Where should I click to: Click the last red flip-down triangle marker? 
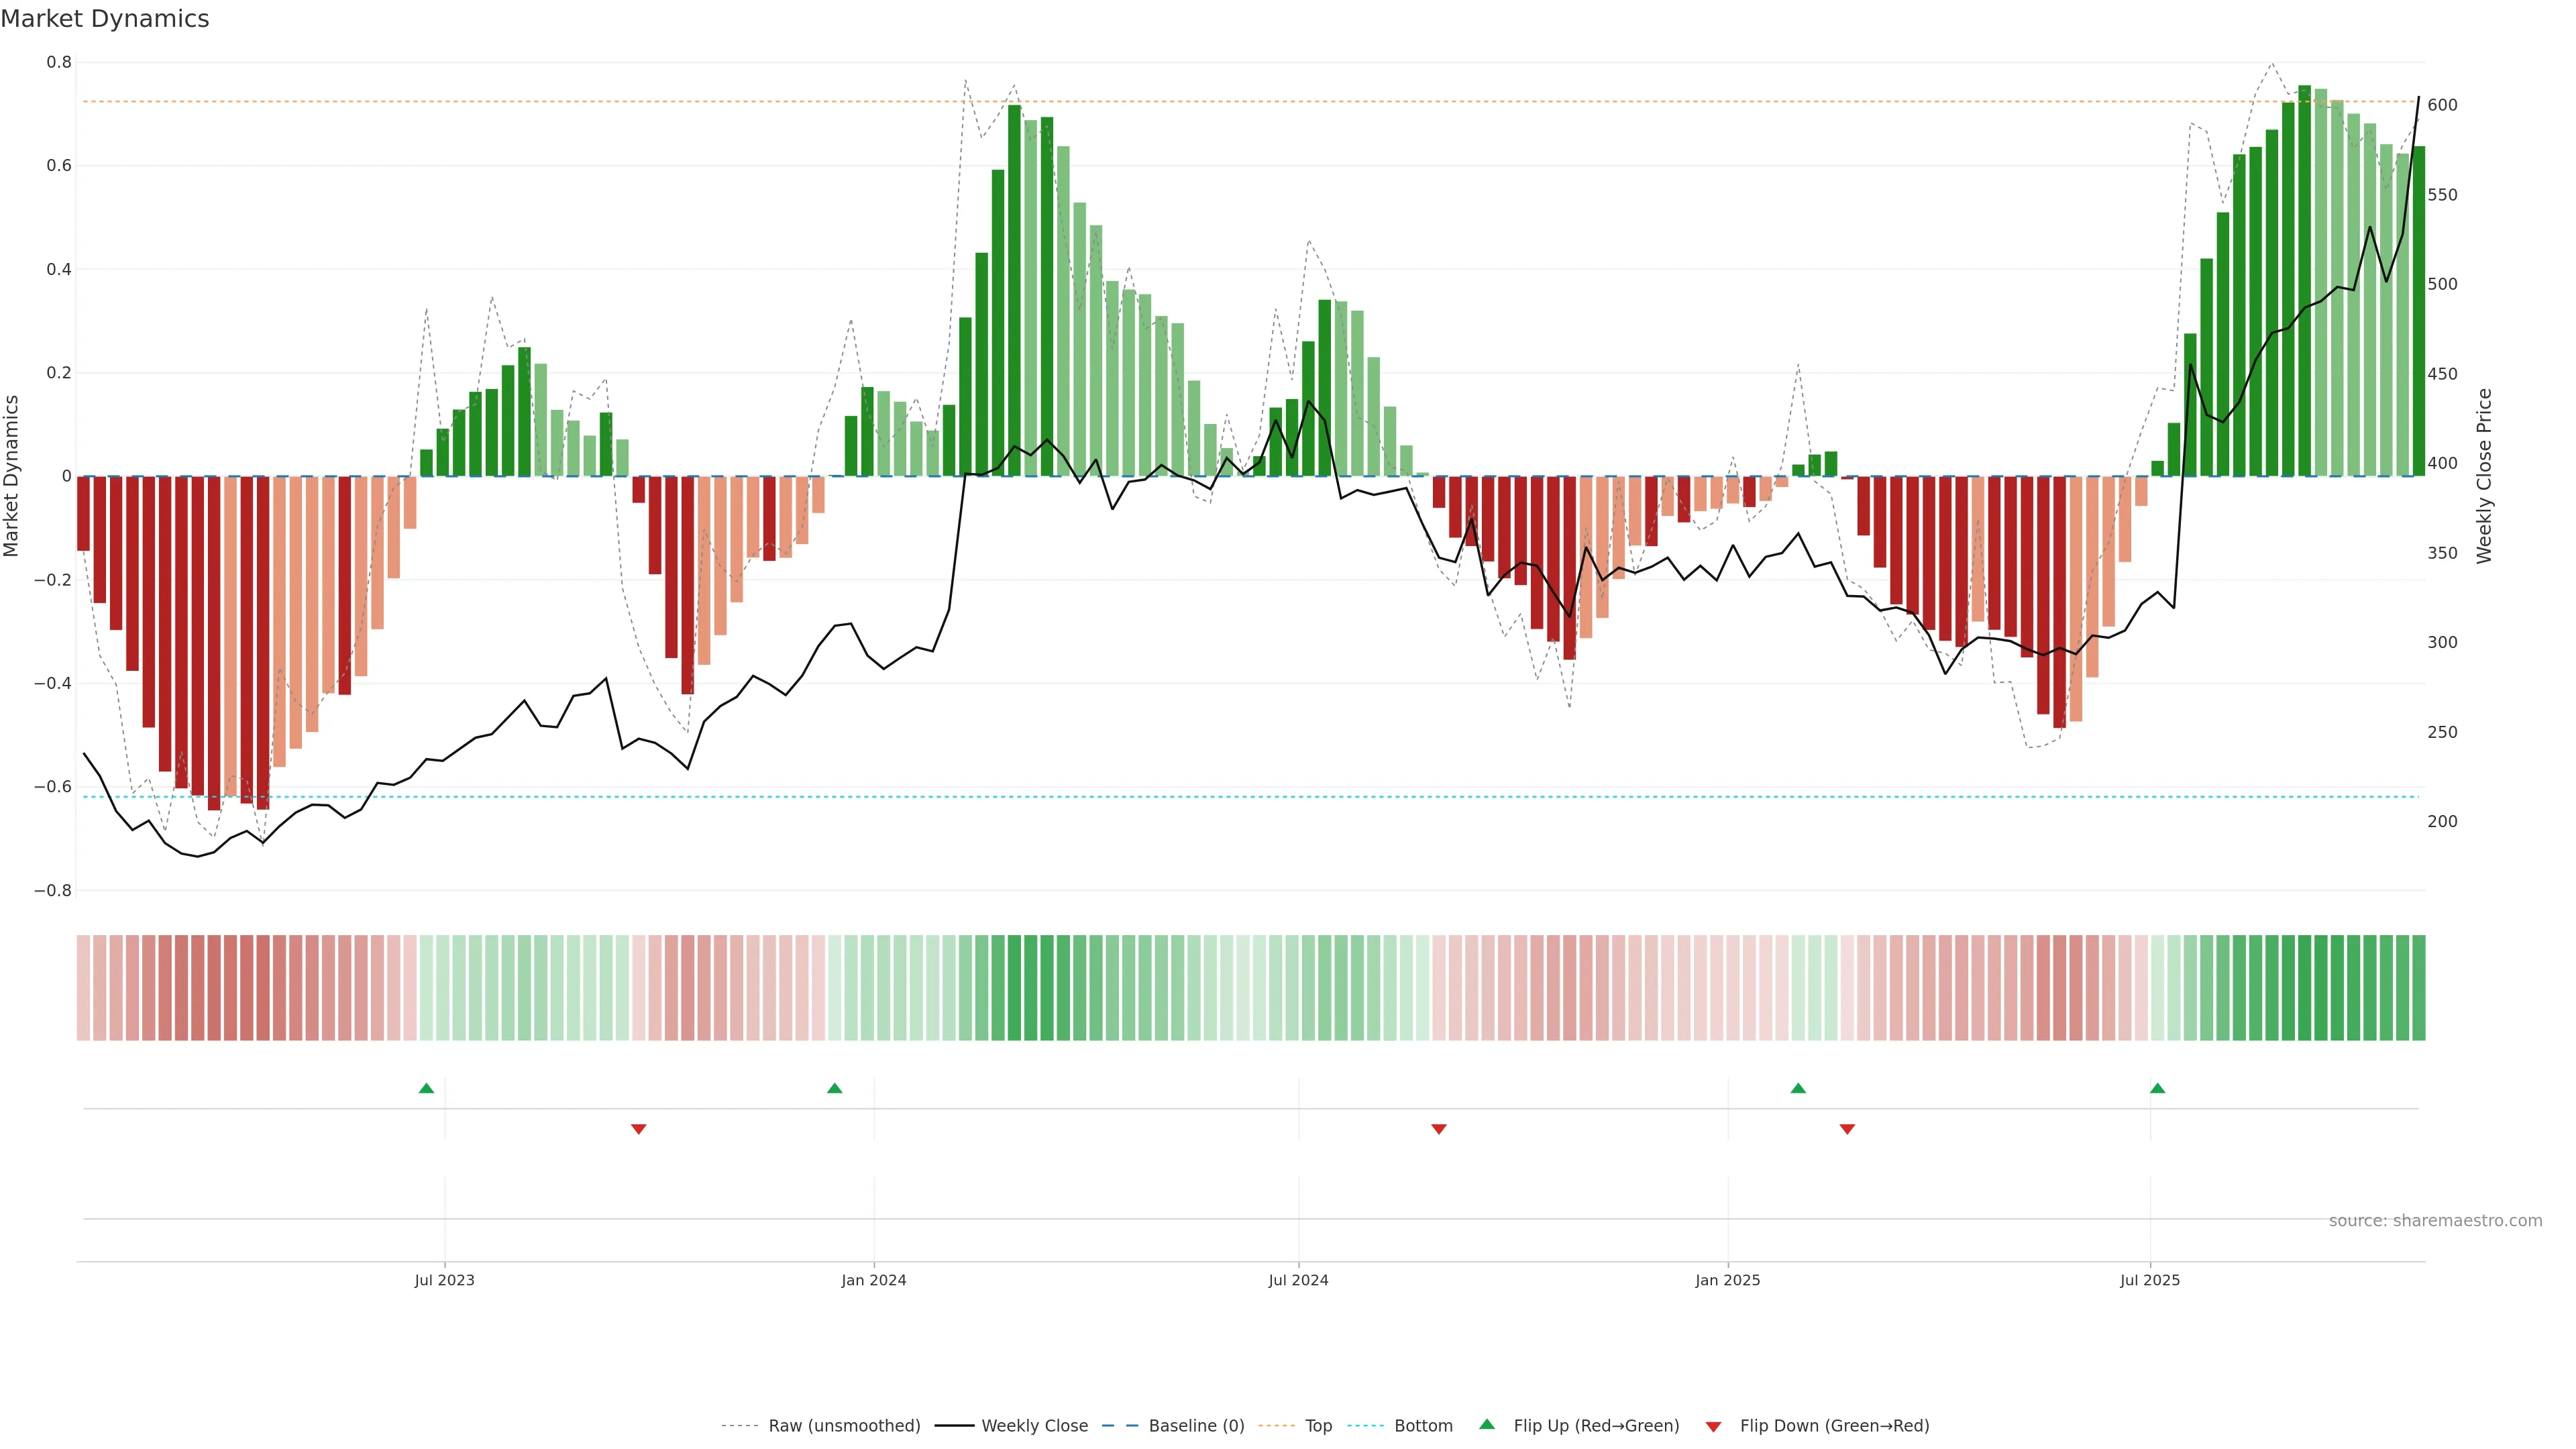pyautogui.click(x=1847, y=1129)
